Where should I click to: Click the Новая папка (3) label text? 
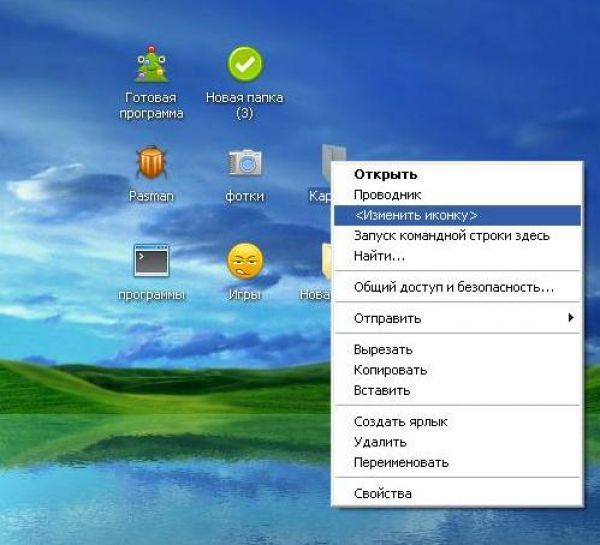245,105
